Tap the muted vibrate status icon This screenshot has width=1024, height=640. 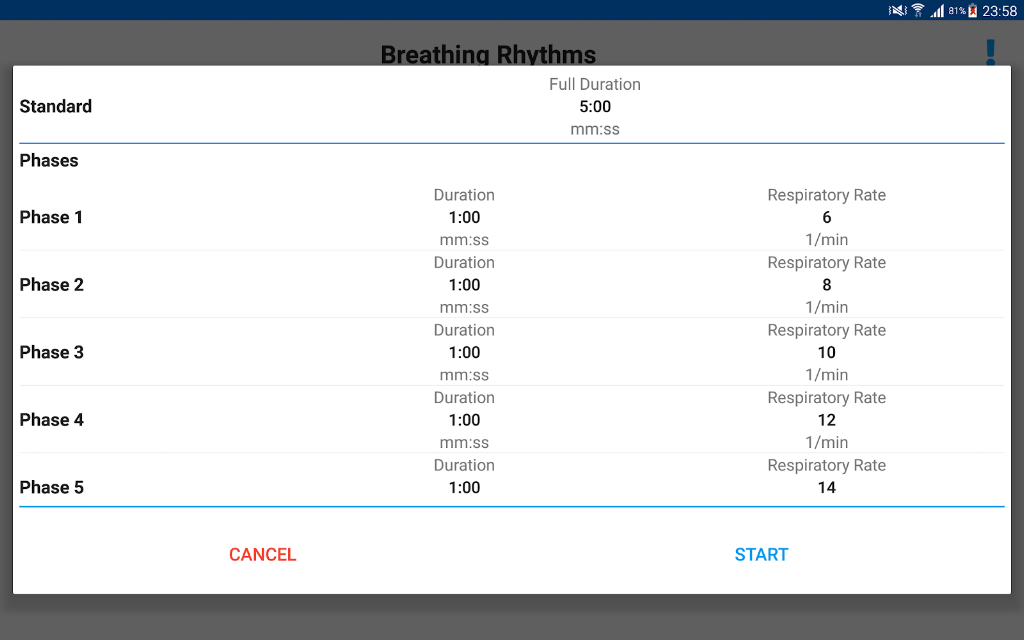click(x=898, y=10)
